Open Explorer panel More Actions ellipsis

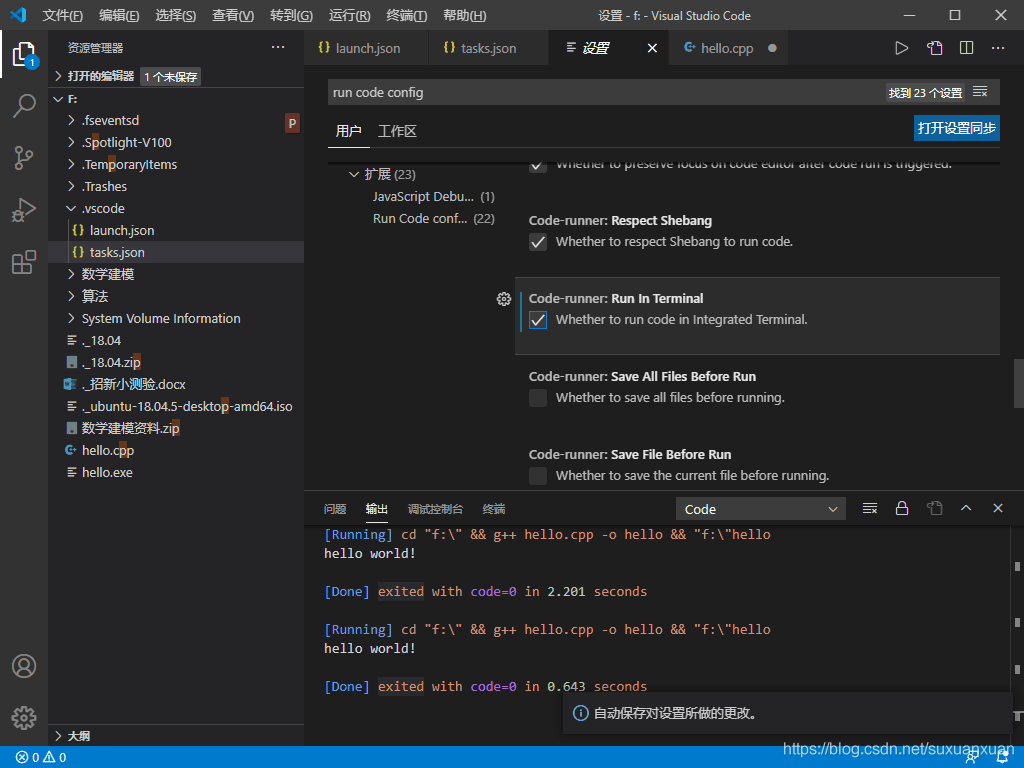click(x=278, y=47)
